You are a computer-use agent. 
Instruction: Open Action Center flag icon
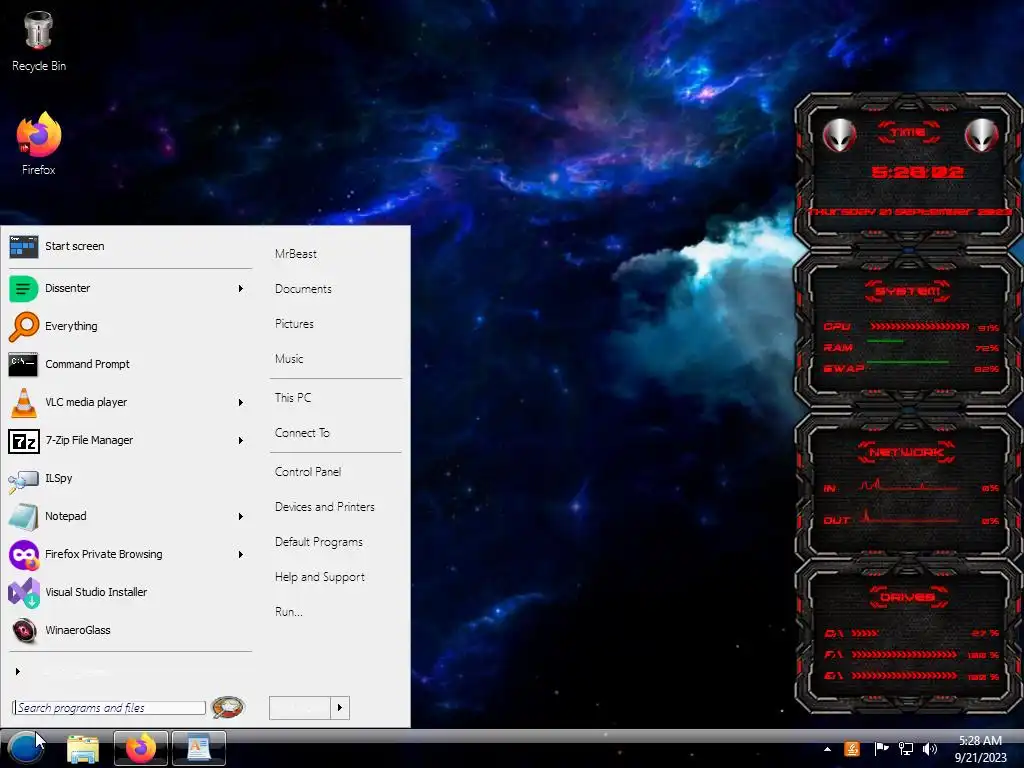tap(881, 749)
